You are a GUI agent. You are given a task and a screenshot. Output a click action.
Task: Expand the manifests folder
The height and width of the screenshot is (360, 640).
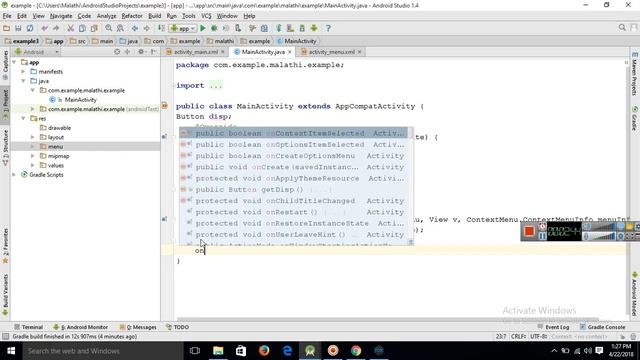23,72
